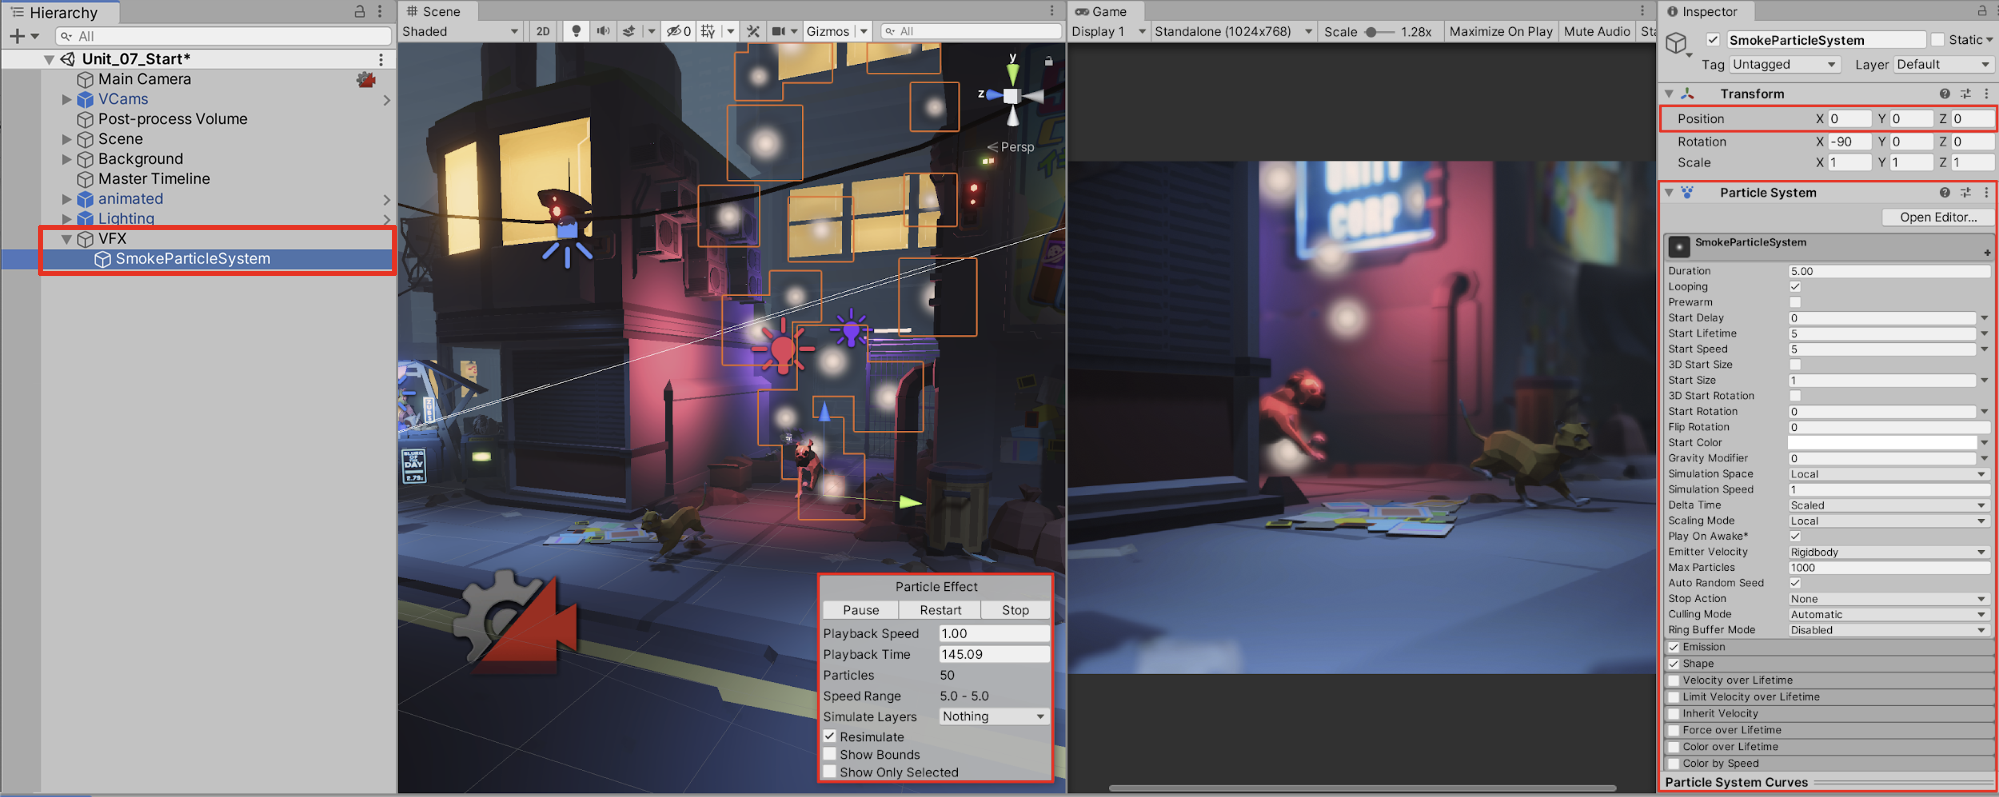Screen dimensions: 1999x797
Task: Click the scene camera settings icon
Action: [x=780, y=31]
